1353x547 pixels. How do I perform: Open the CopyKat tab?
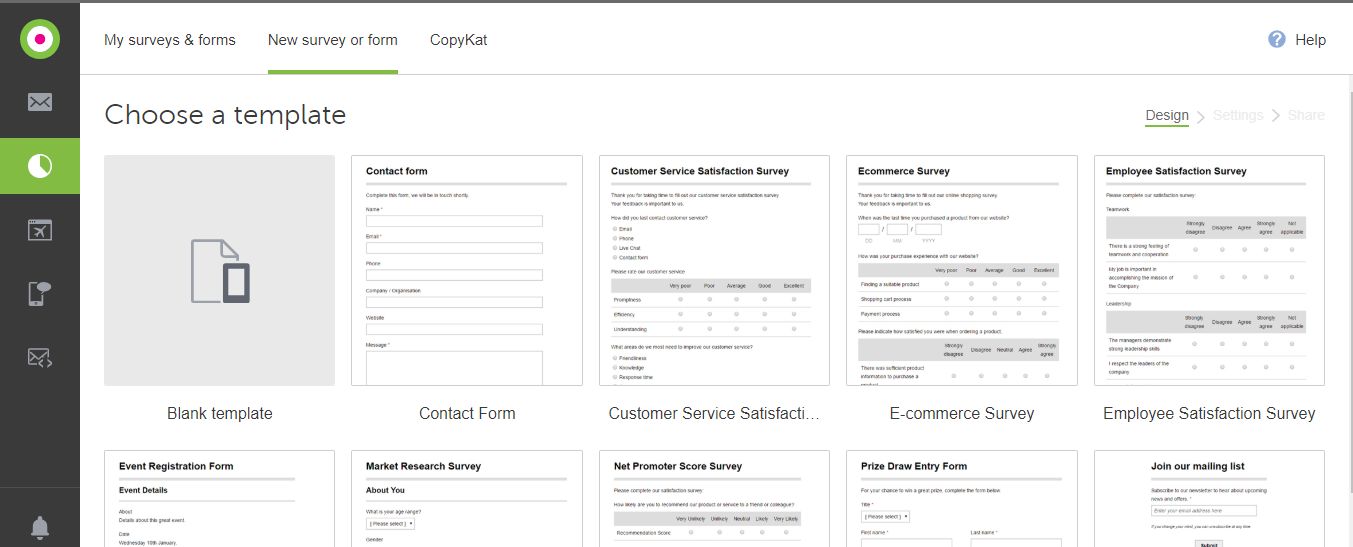coord(459,40)
